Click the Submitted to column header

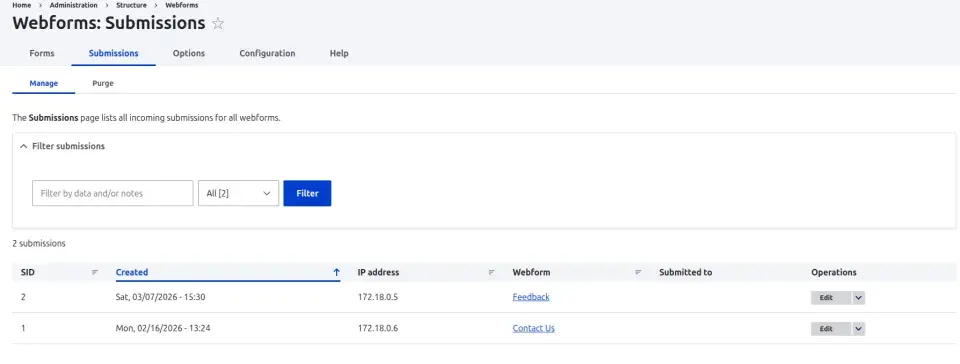[x=686, y=272]
